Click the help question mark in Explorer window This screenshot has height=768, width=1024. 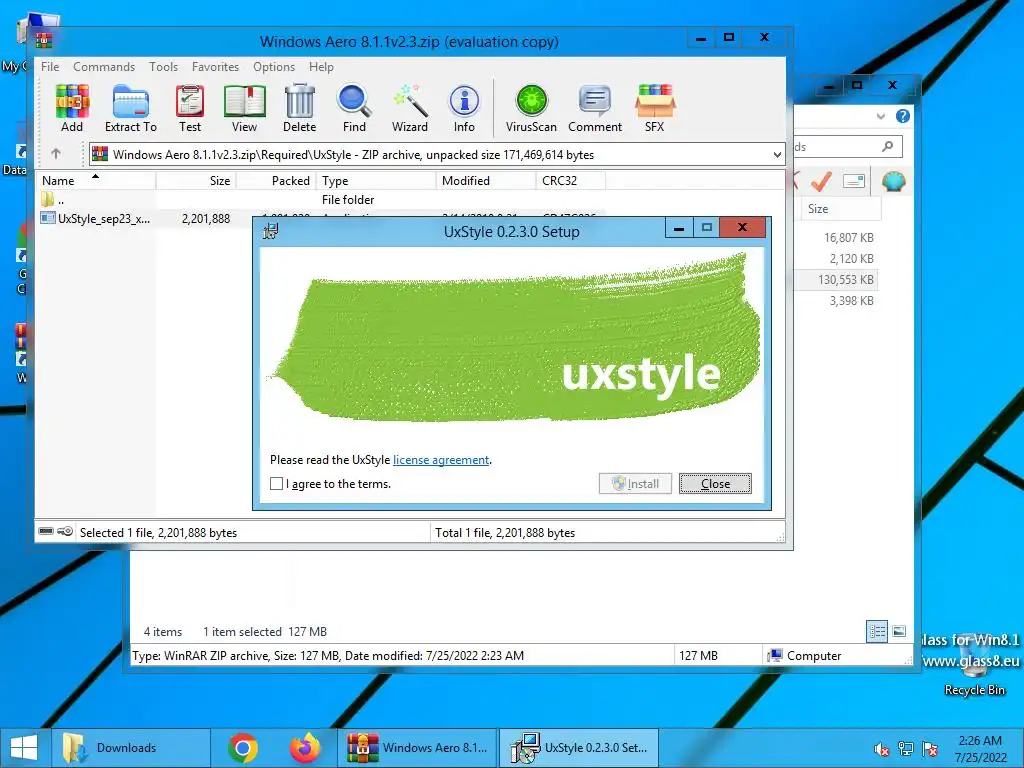[903, 116]
